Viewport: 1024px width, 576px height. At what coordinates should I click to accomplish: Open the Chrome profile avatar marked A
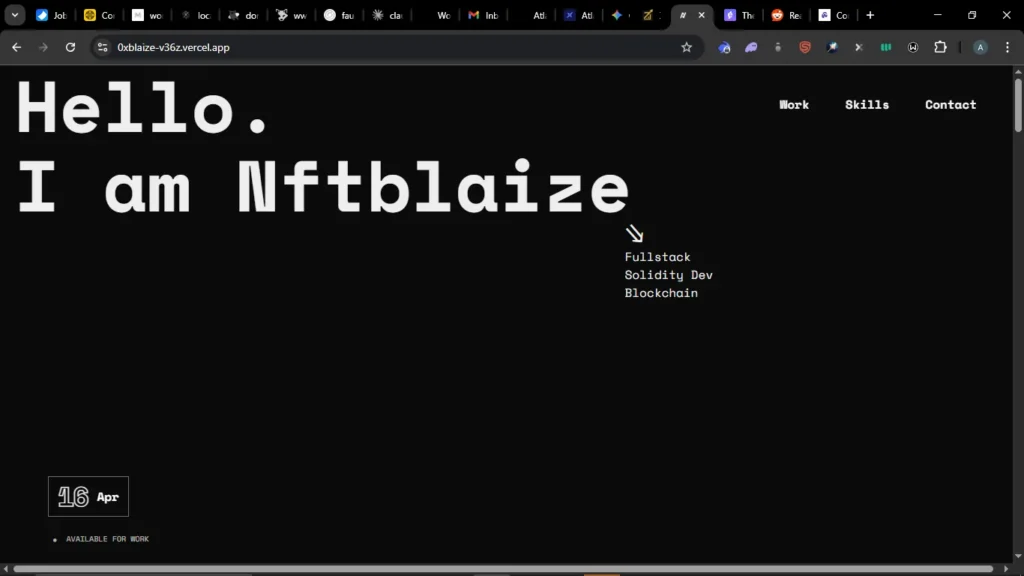point(980,47)
